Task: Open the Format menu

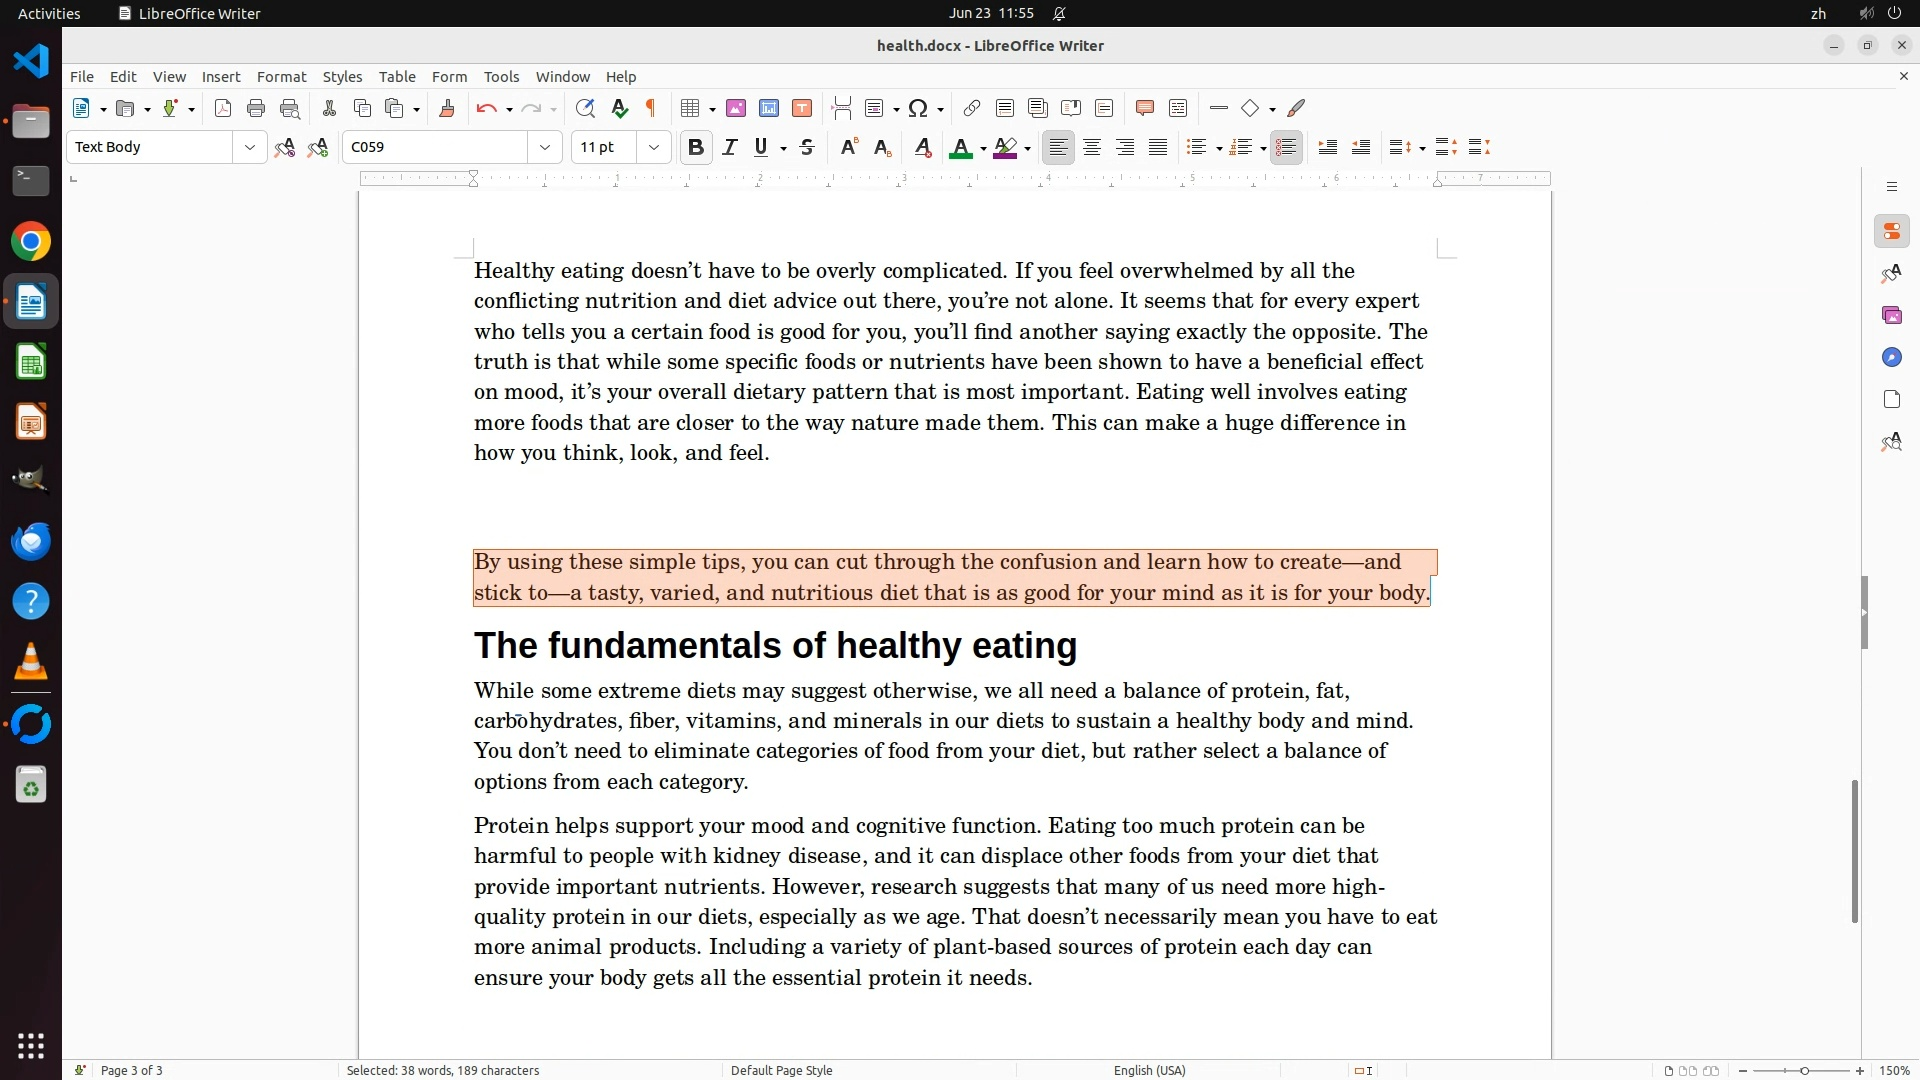Action: [x=281, y=77]
